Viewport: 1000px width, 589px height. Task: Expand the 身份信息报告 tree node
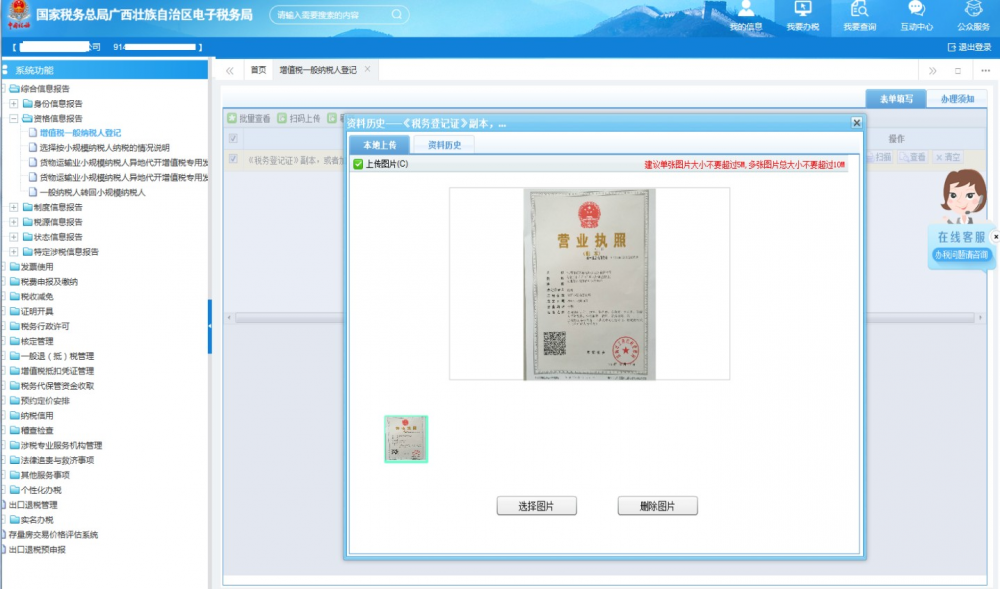click(13, 103)
